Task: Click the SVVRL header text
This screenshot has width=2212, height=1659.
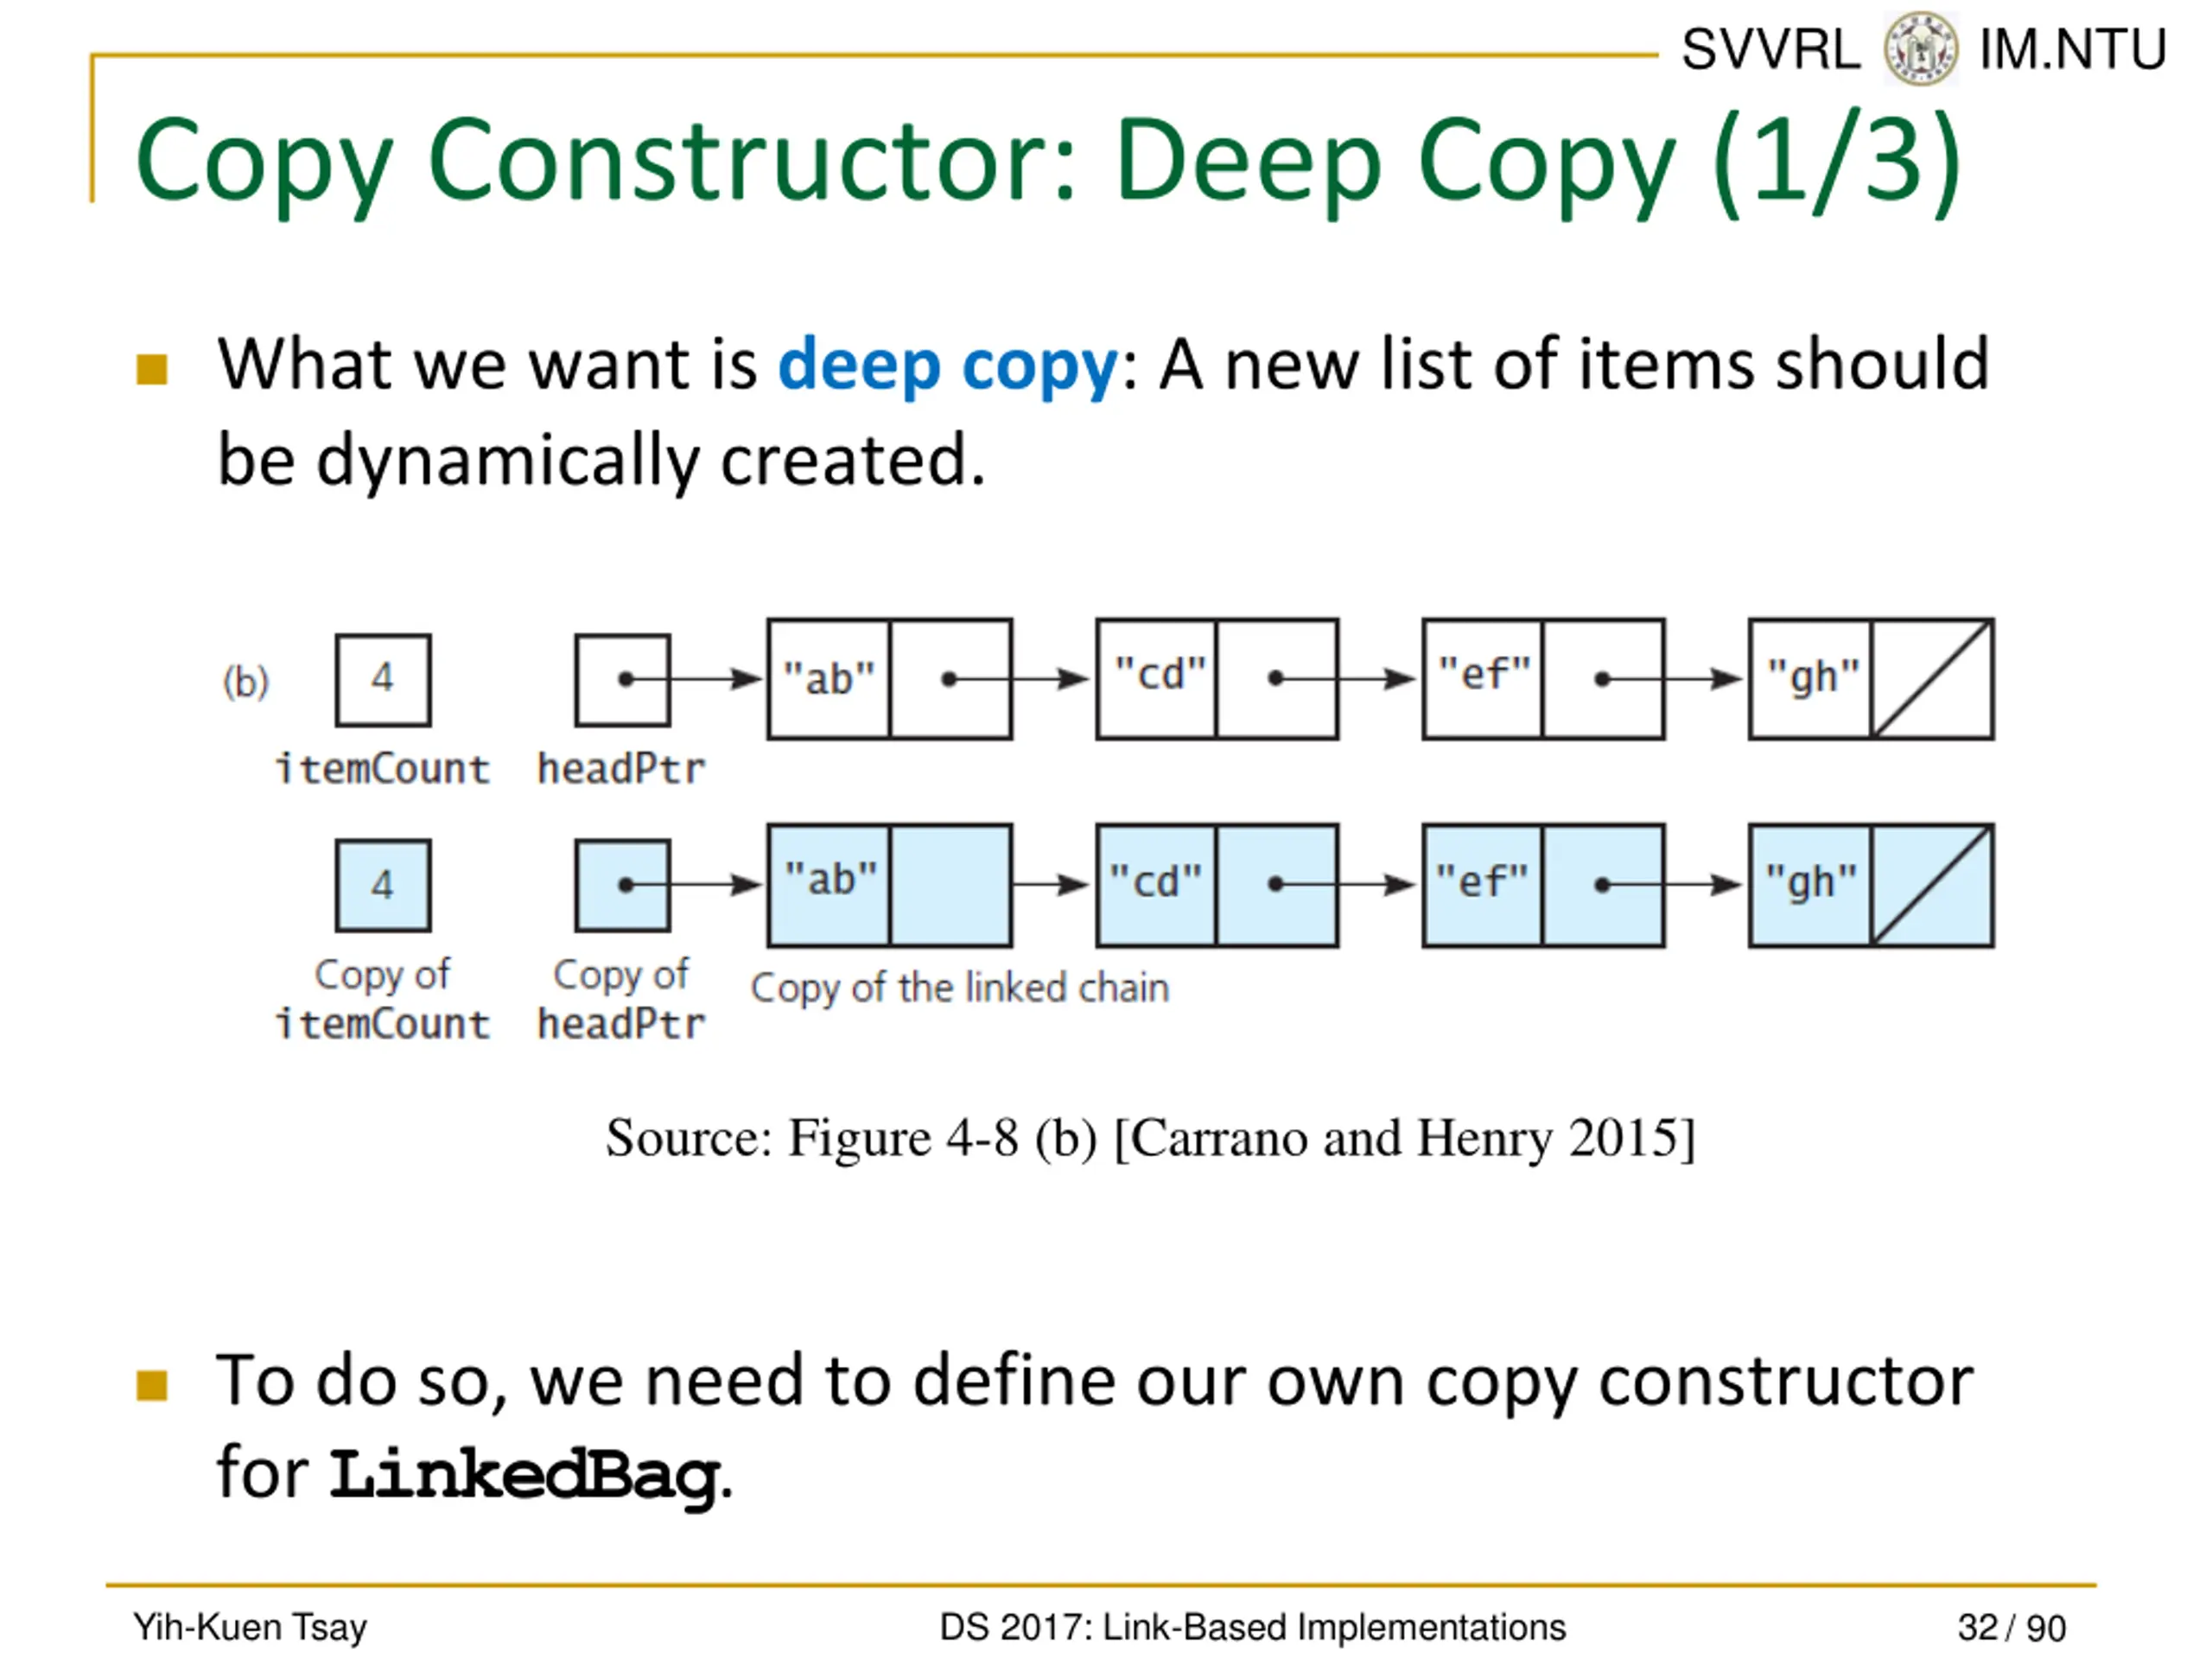Action: [1771, 49]
